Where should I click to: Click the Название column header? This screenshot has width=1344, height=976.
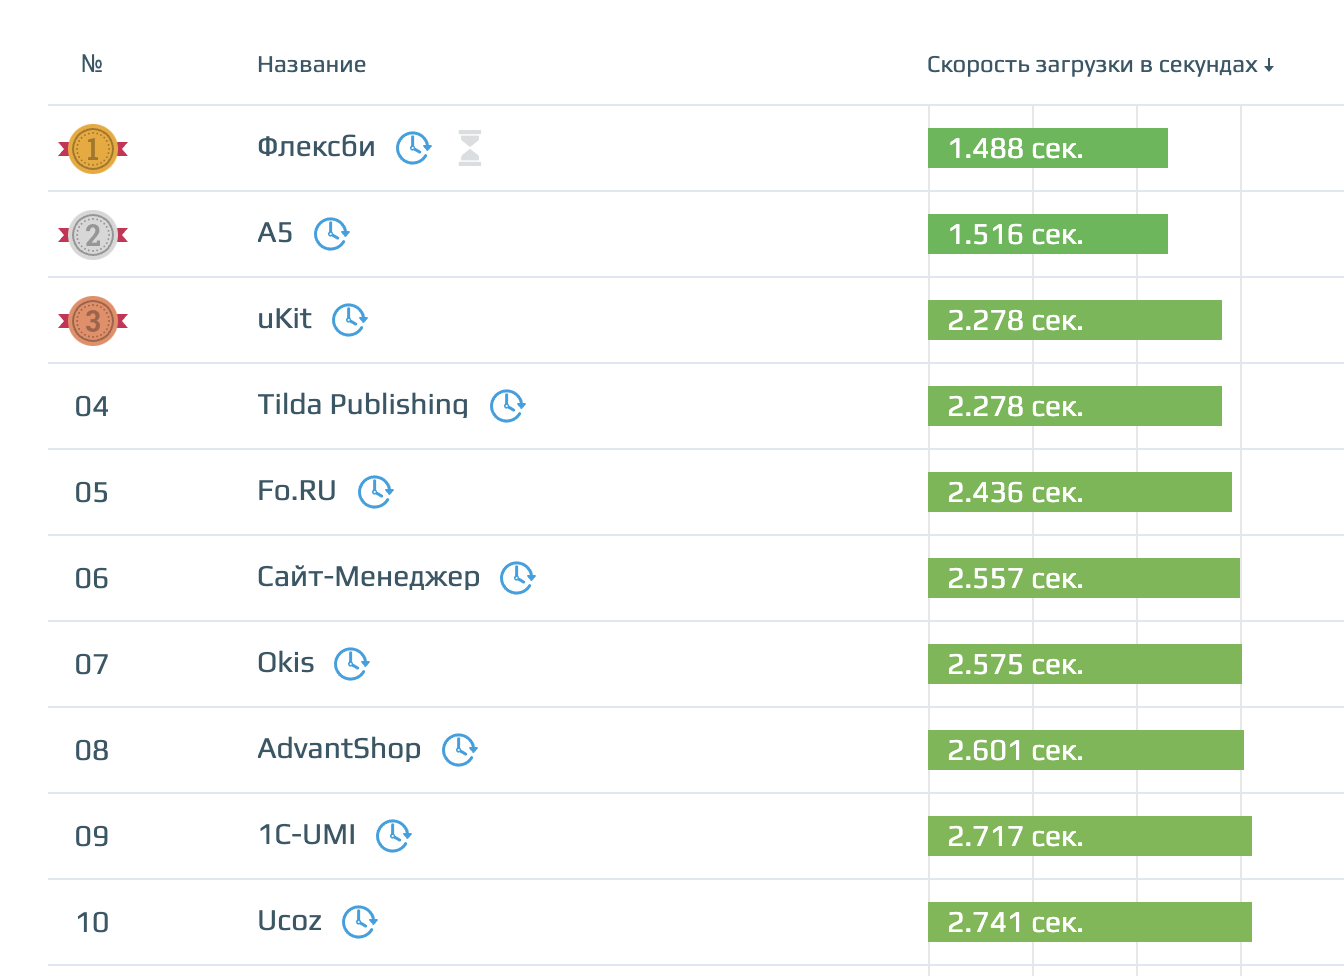[311, 65]
